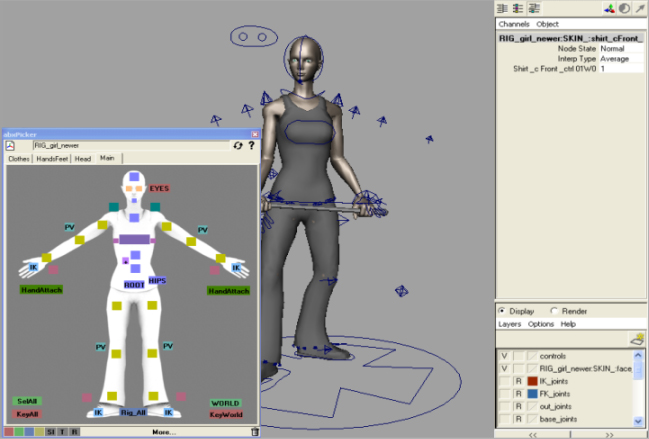Click the manipulator axis icon in Channel Box

coord(610,8)
